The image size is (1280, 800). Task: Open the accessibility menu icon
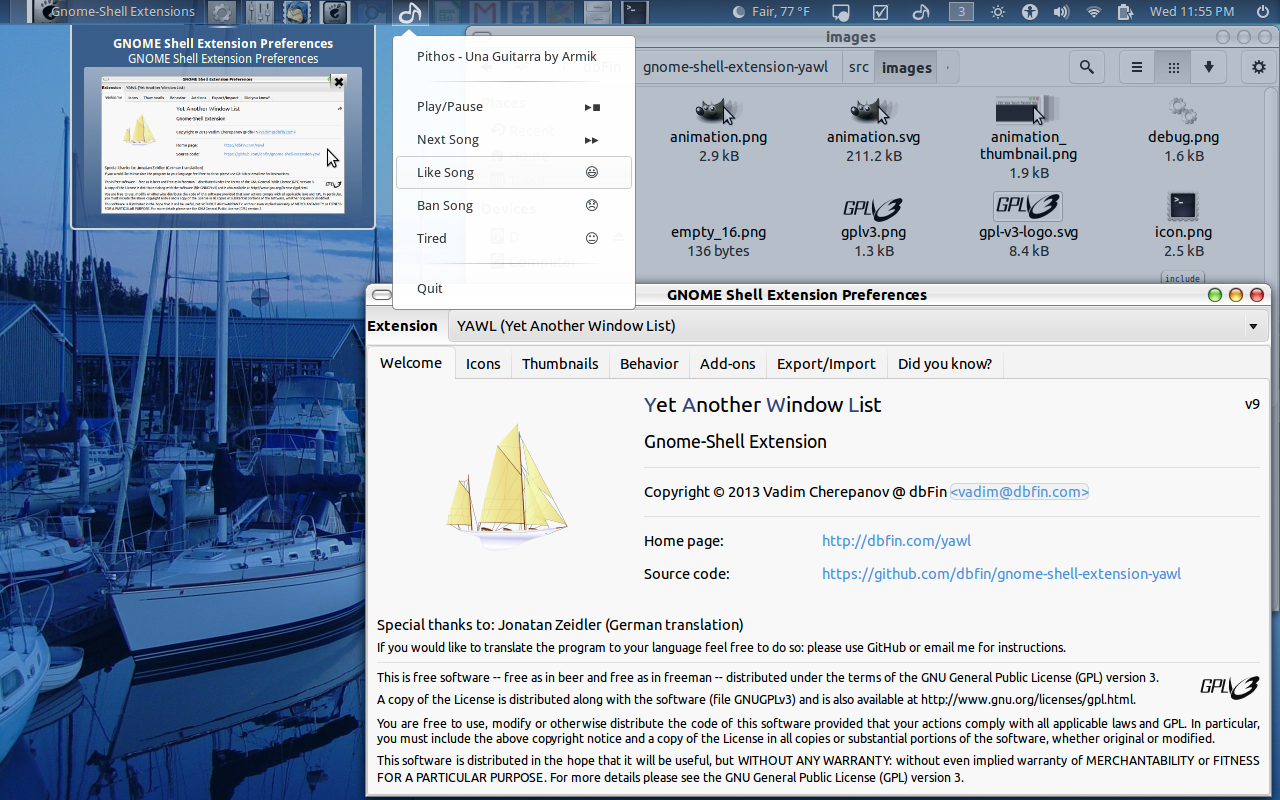coord(1031,12)
